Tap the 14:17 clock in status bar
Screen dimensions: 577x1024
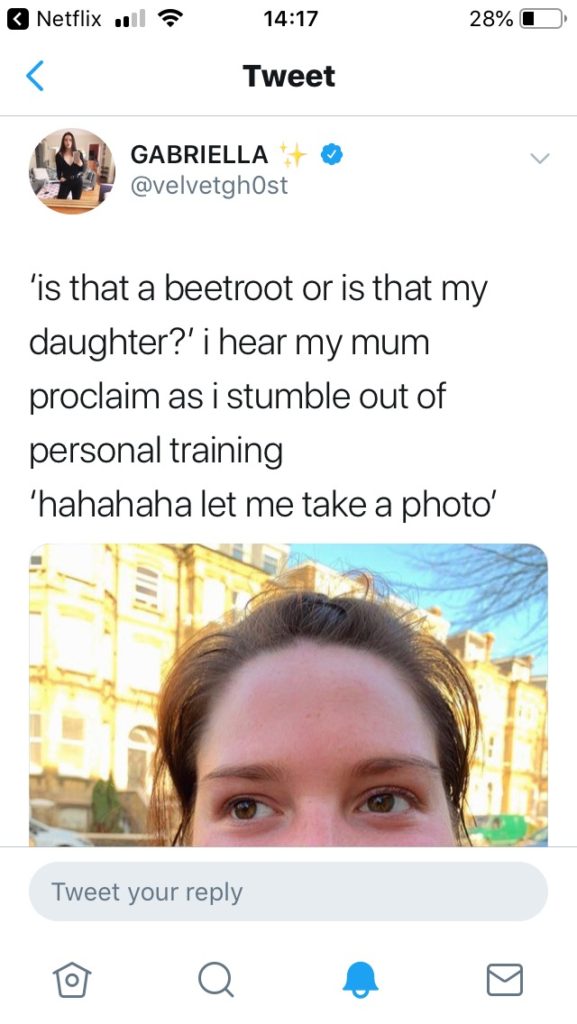[290, 19]
